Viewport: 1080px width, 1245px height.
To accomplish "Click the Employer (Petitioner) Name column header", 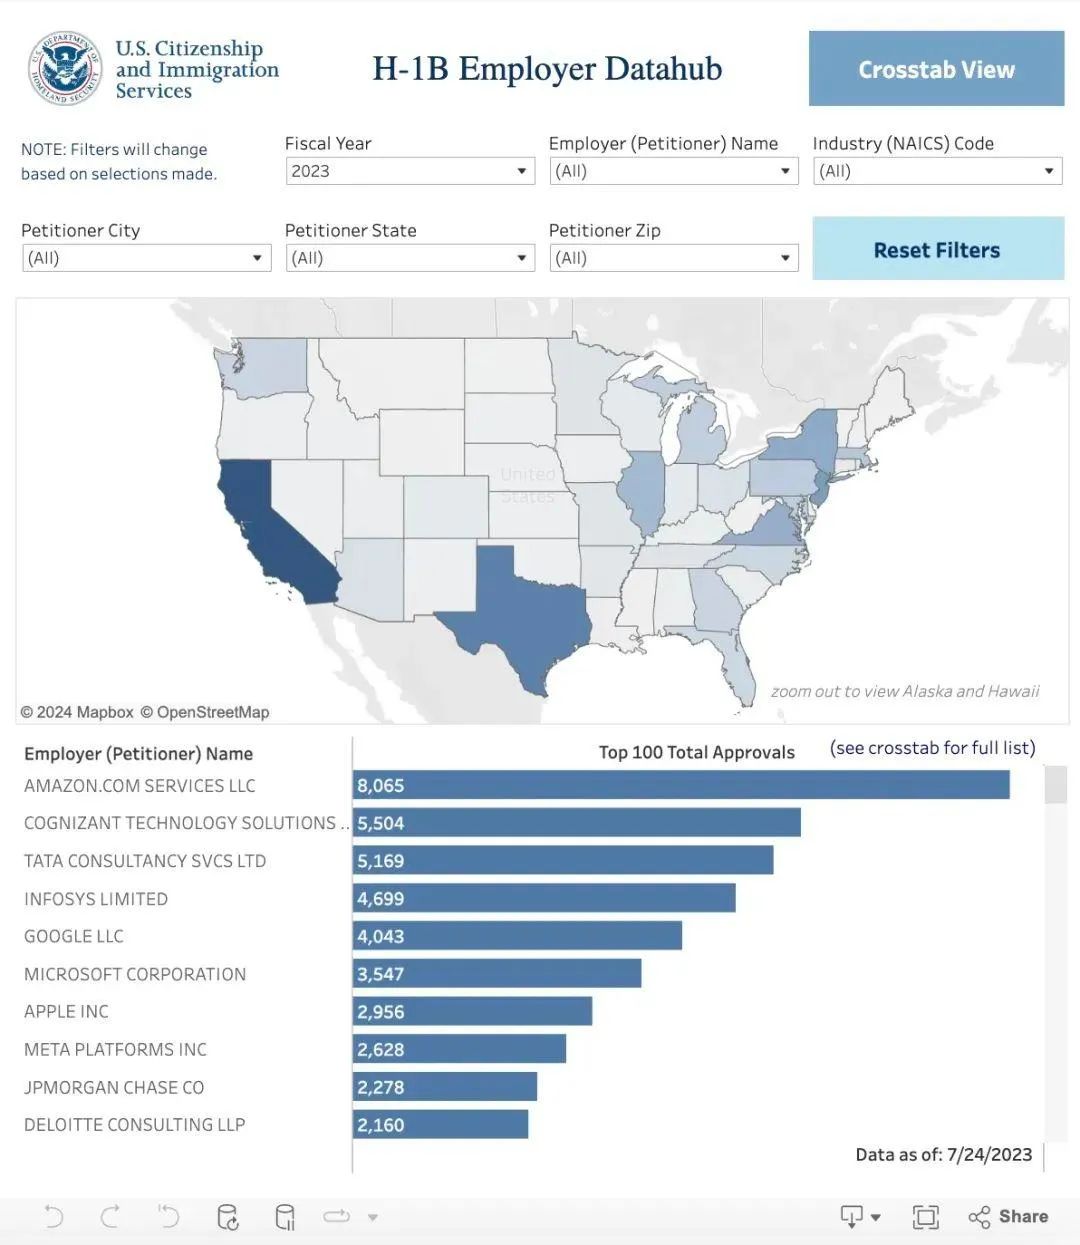I will click(138, 754).
